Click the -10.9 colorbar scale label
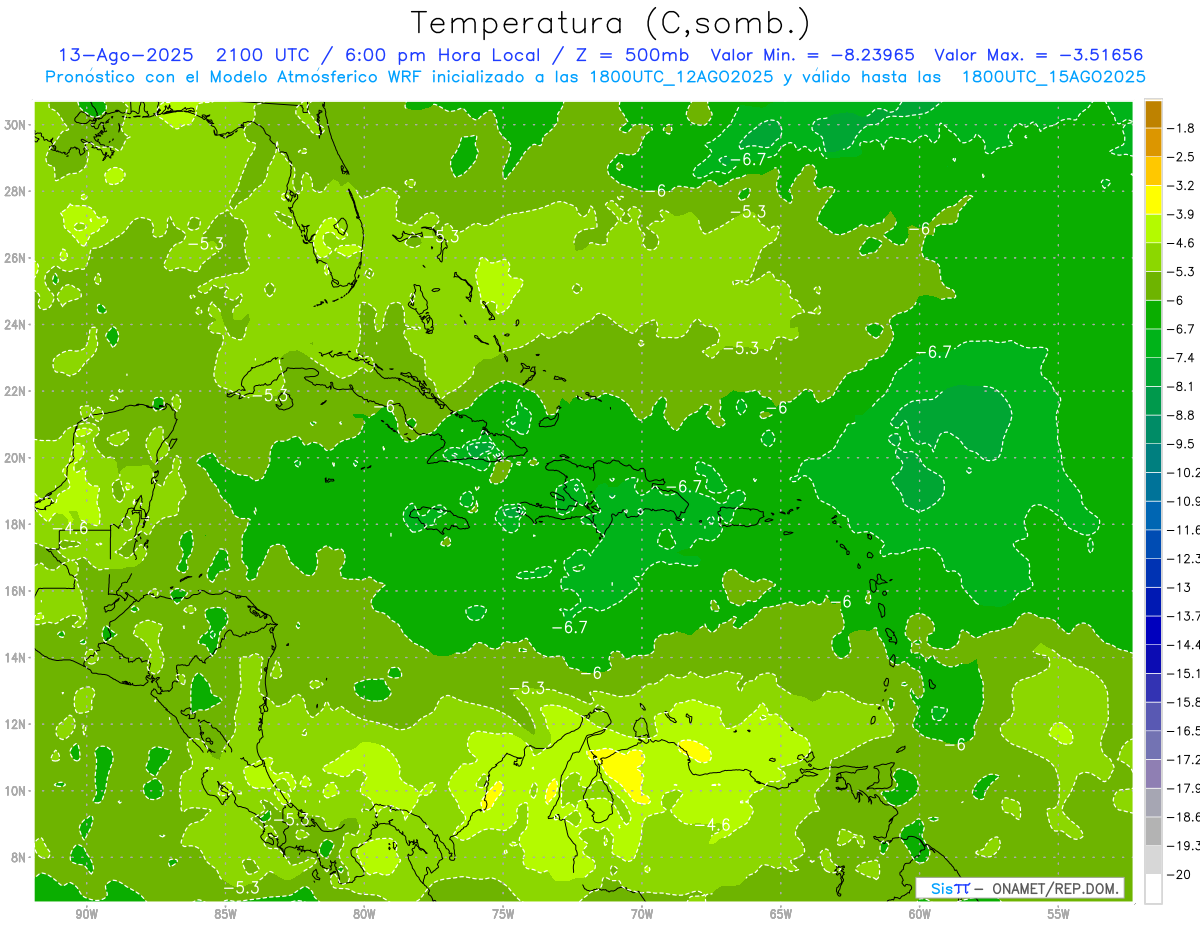The height and width of the screenshot is (927, 1200). click(1185, 500)
